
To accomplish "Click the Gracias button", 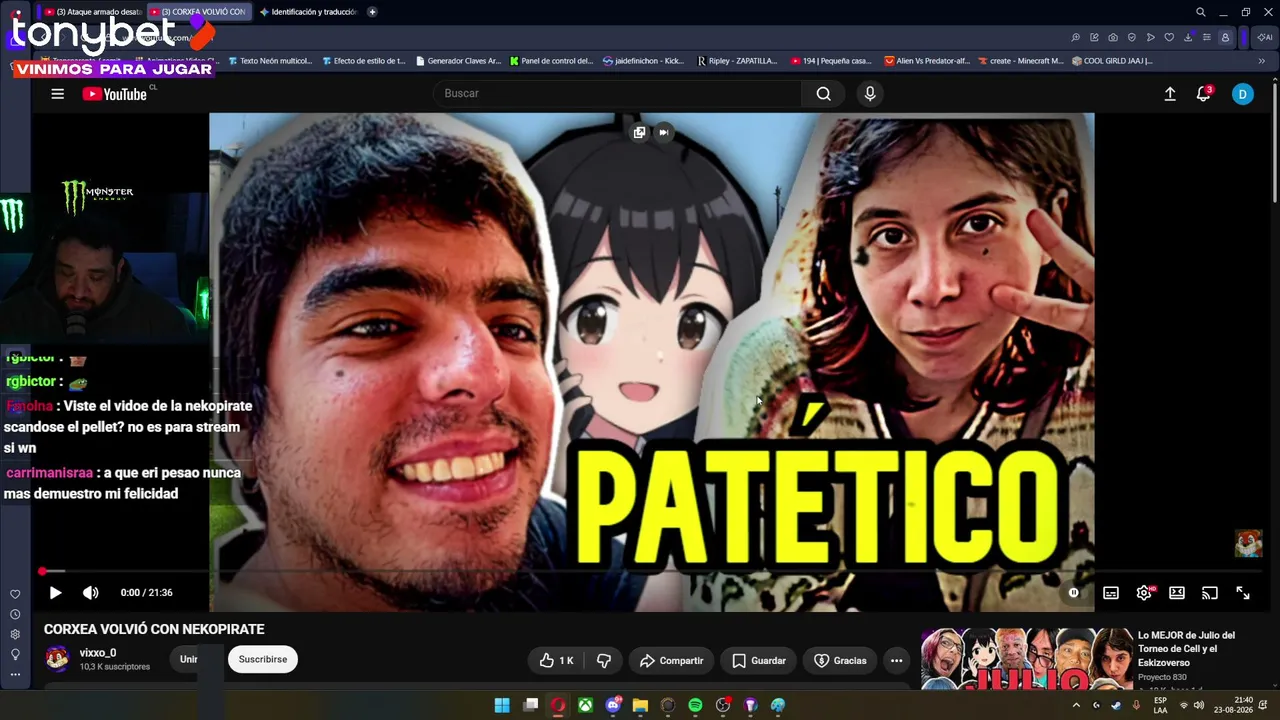I will 840,660.
